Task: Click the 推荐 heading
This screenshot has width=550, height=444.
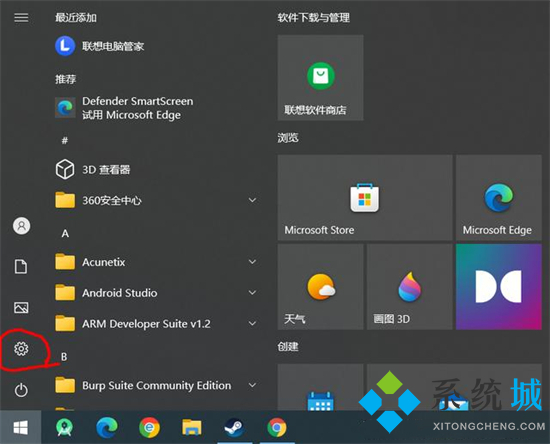Action: (65, 79)
